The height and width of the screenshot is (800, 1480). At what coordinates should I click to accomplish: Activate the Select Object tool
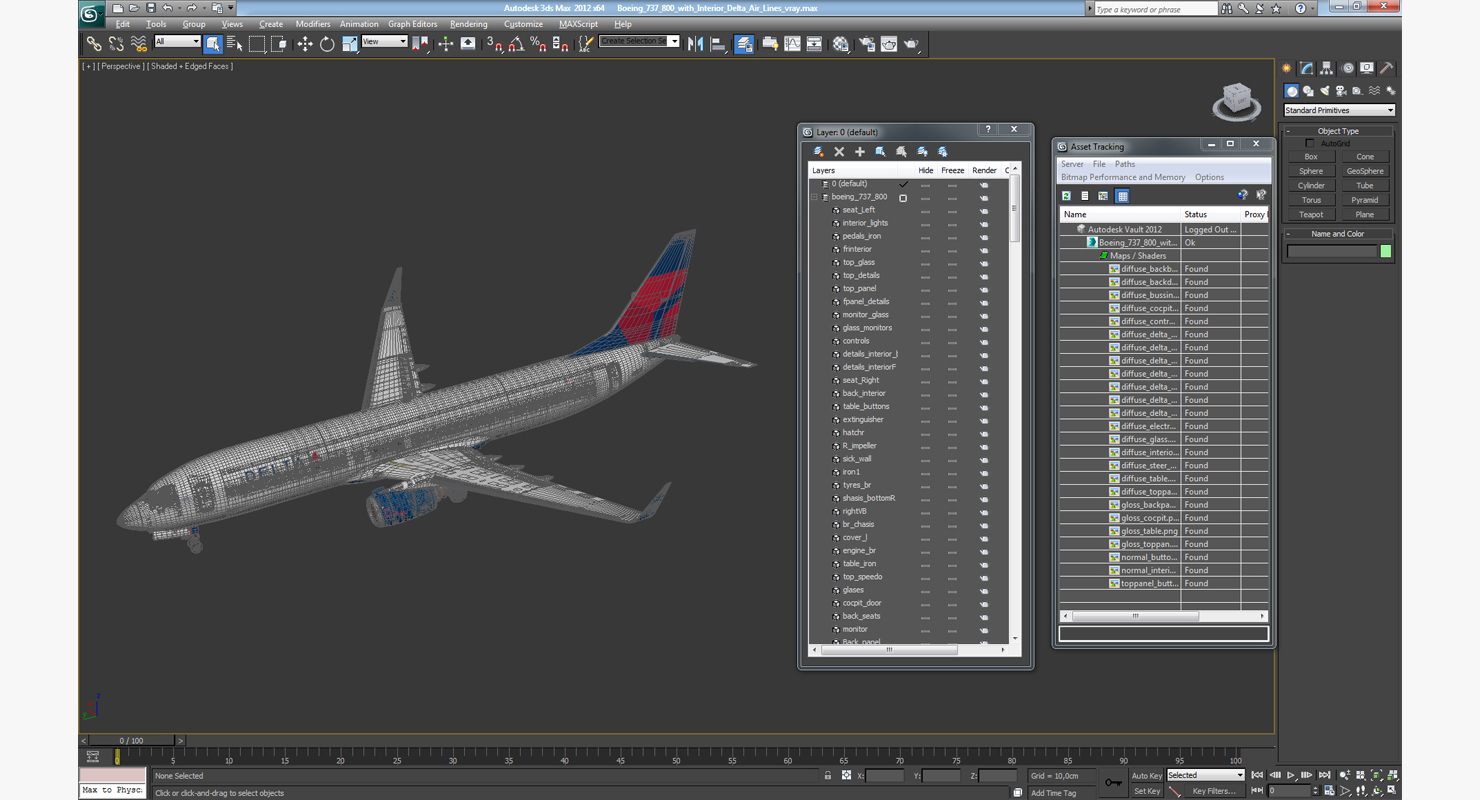click(213, 43)
